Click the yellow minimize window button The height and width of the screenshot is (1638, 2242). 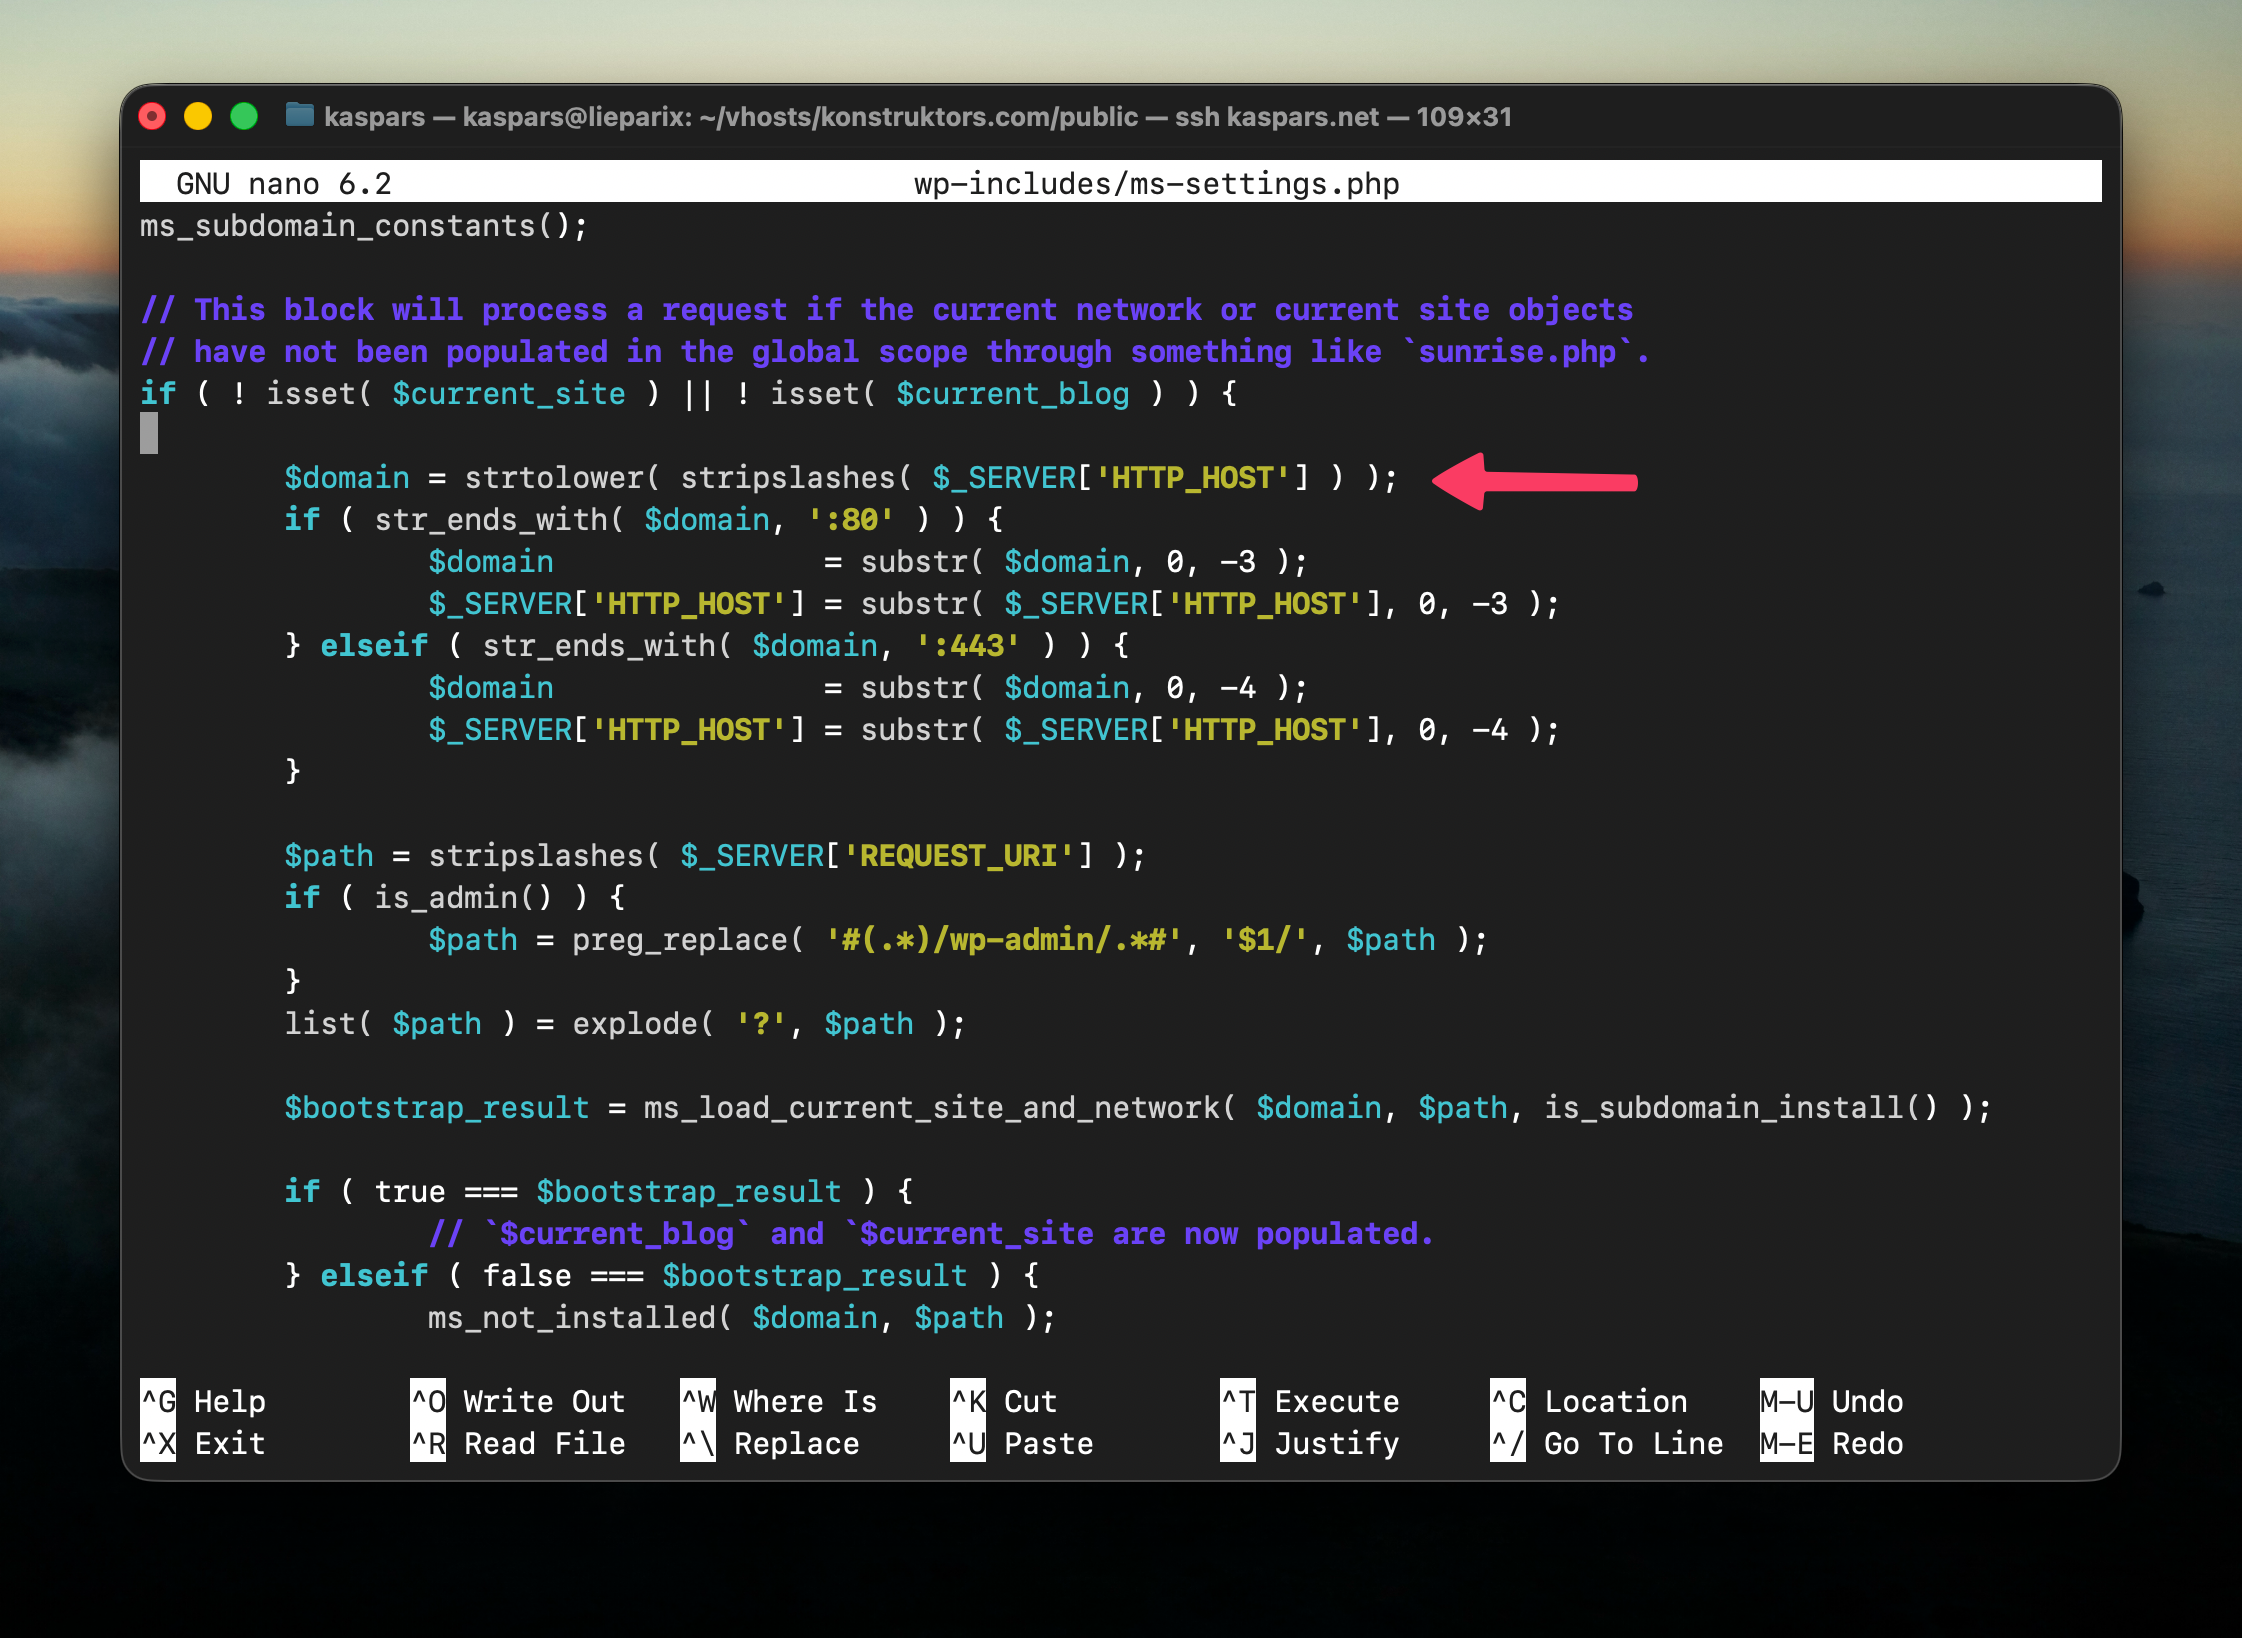click(198, 117)
